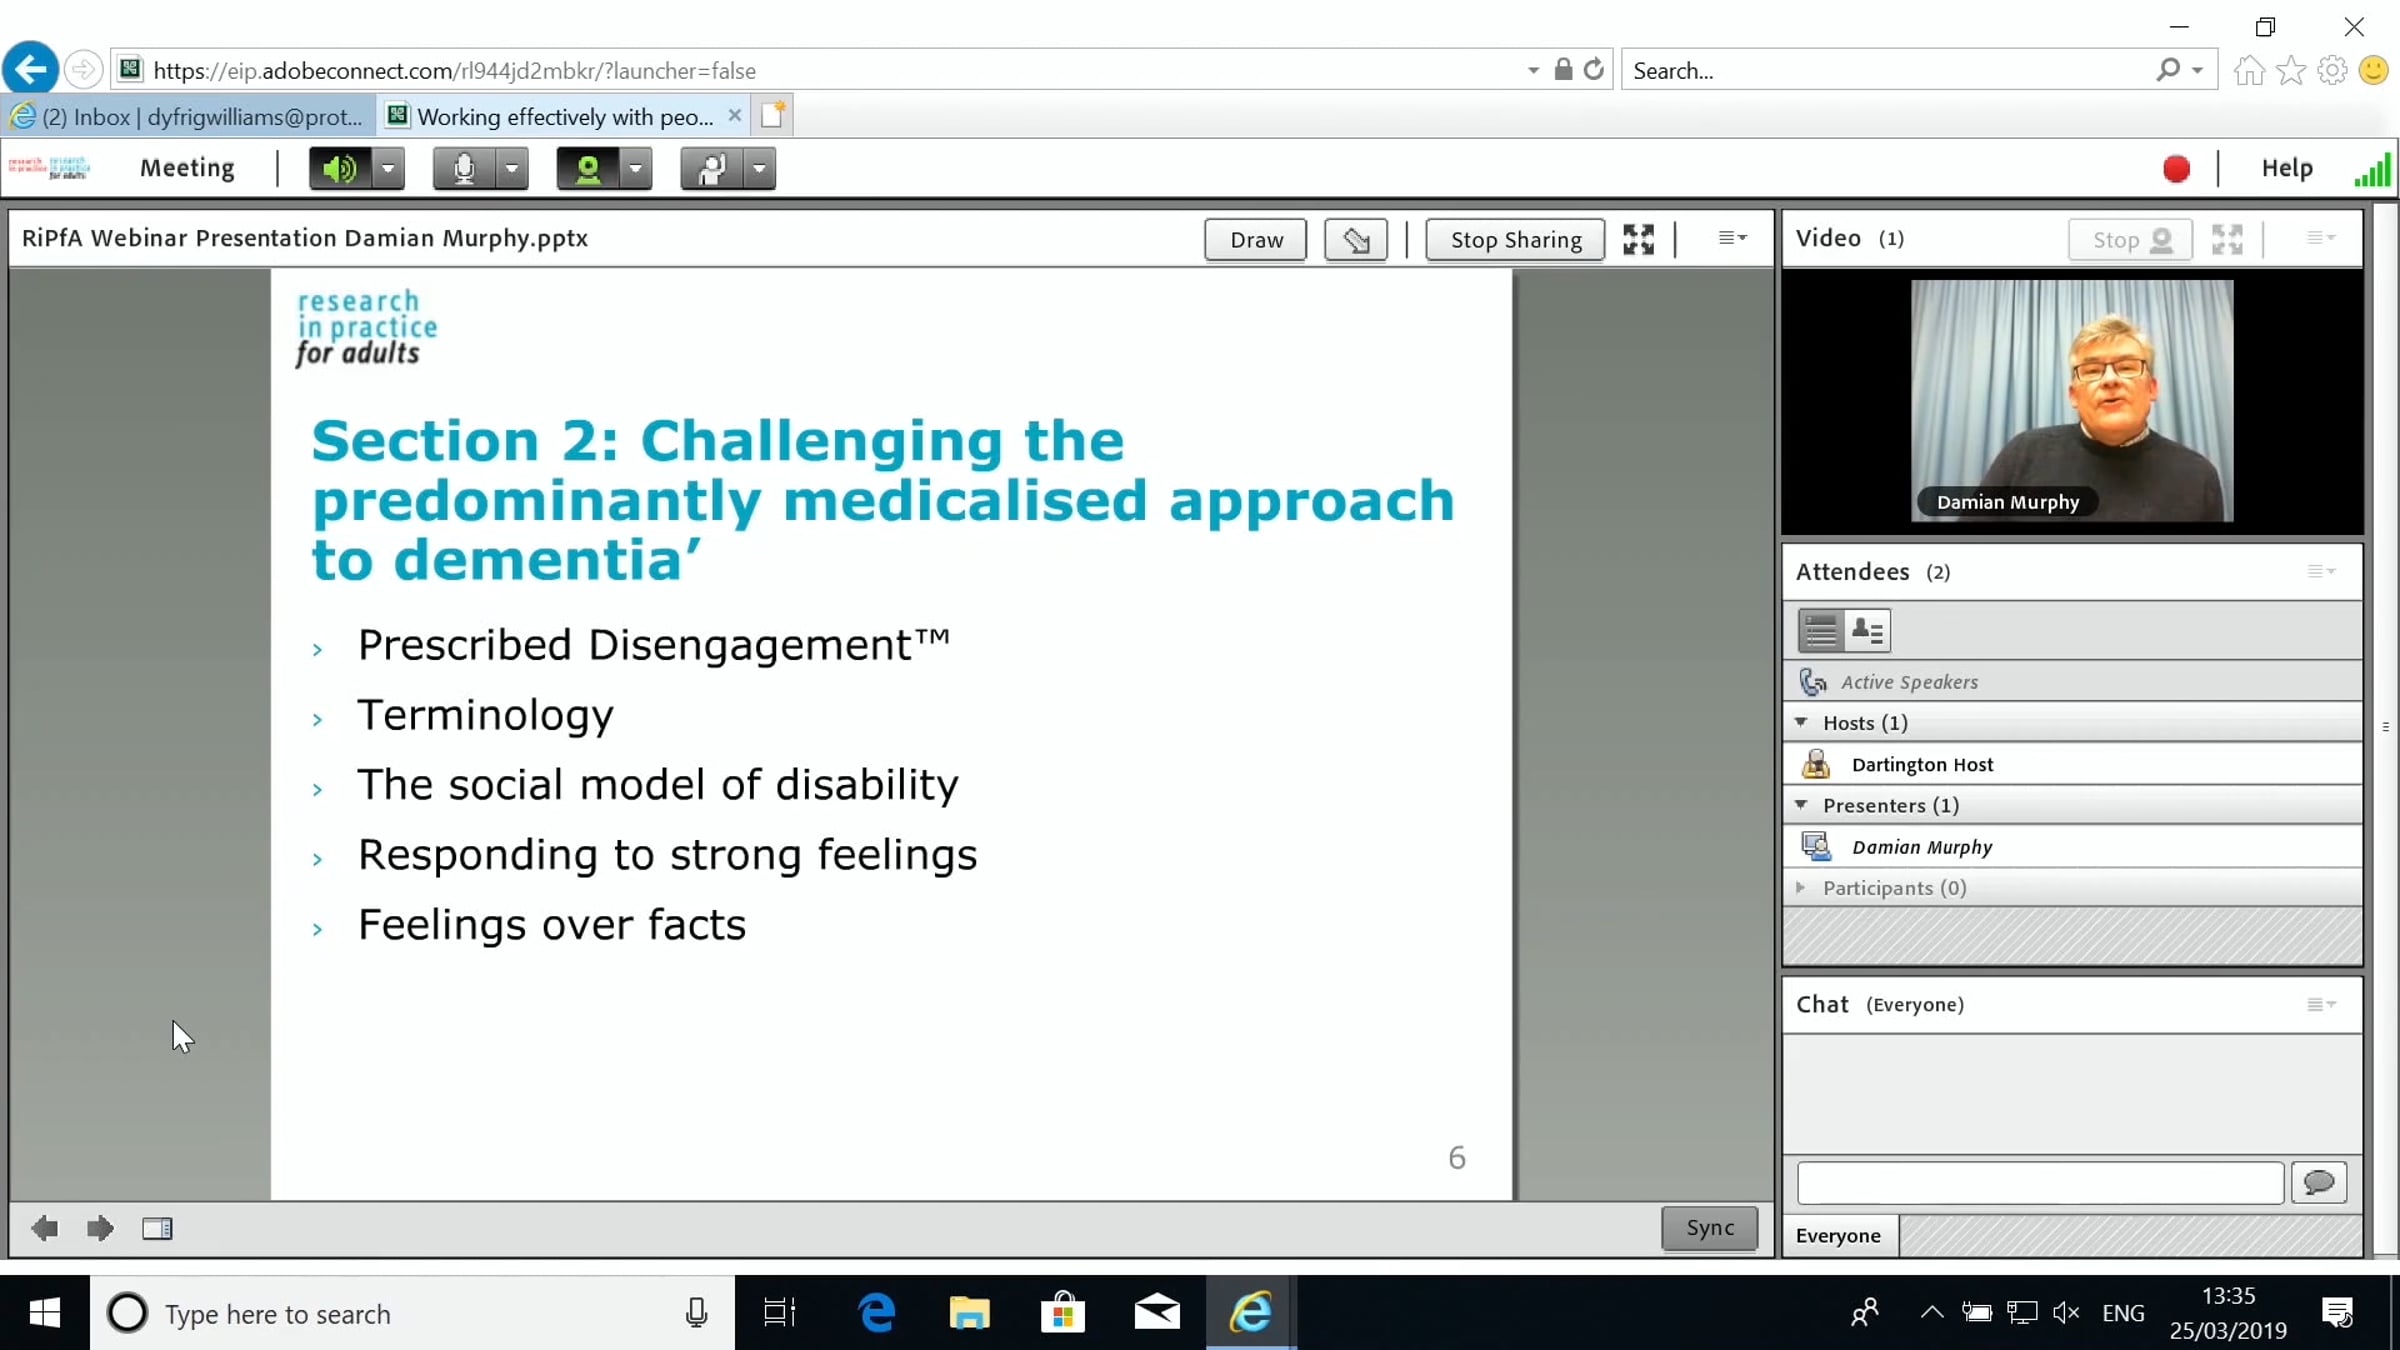Viewport: 2400px width, 1350px height.
Task: Collapse the Hosts group
Action: pyautogui.click(x=1801, y=722)
